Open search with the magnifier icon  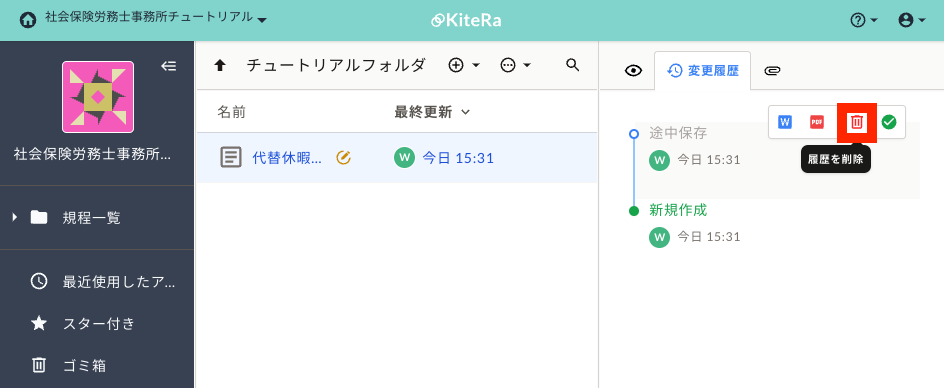pos(573,65)
